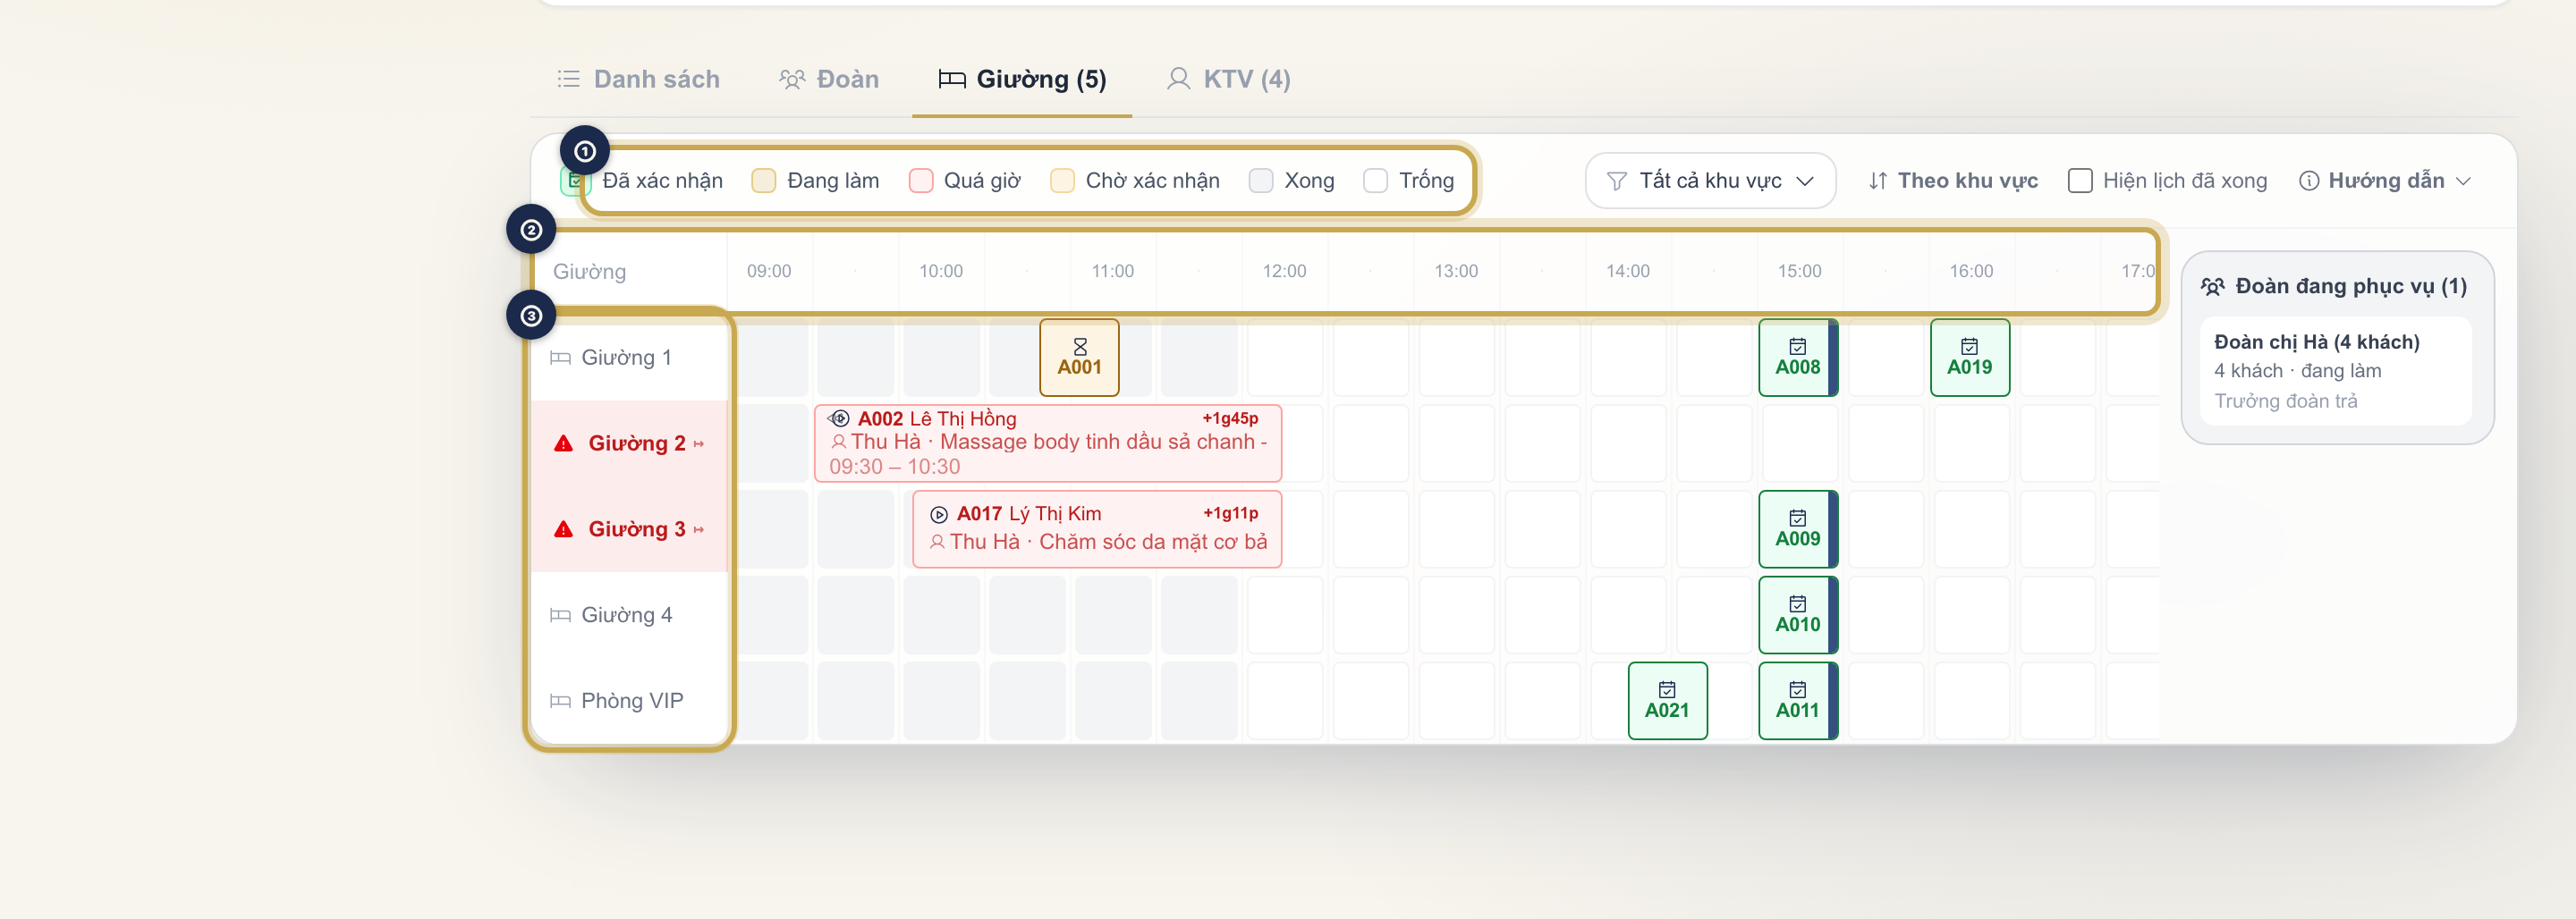This screenshot has width=2576, height=919.
Task: Enable the Hiện lịch đã xong checkbox
Action: click(2080, 181)
